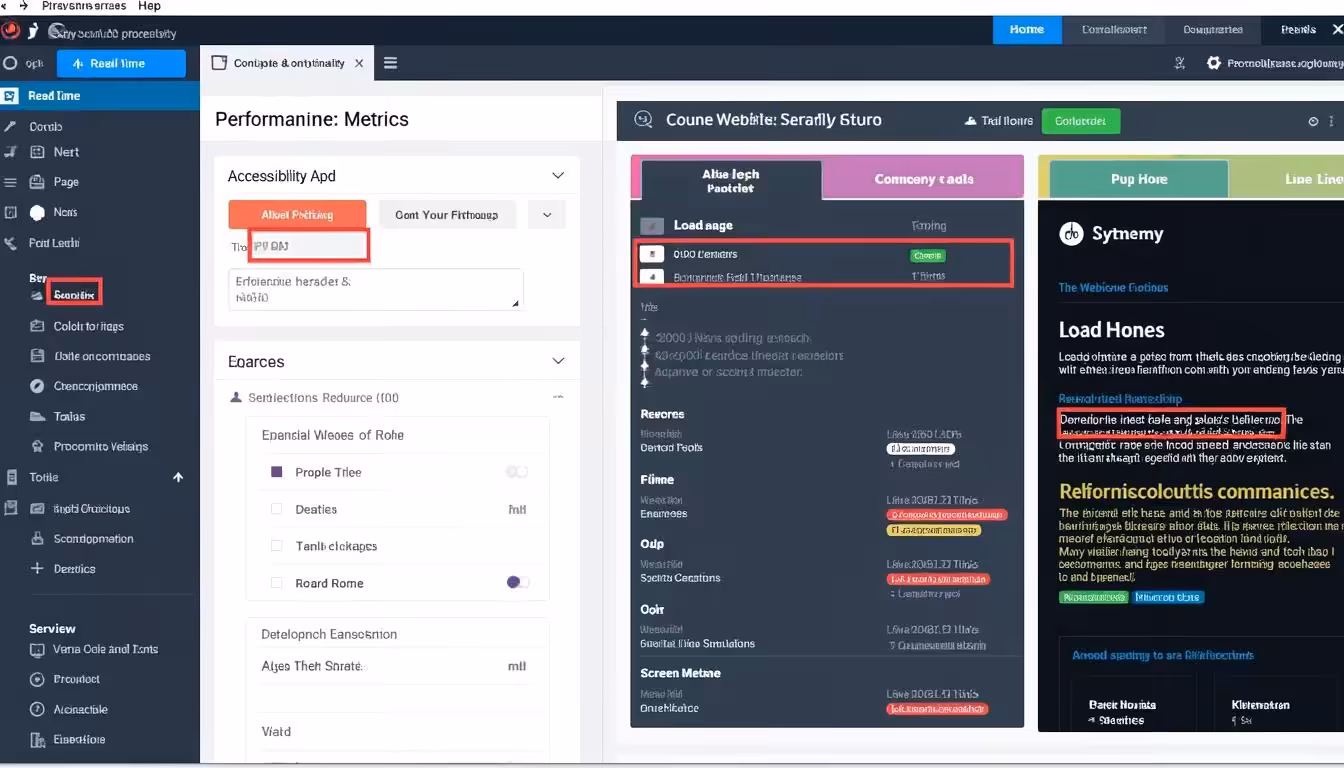Click the Cont Your Firhnoap button

coord(447,214)
